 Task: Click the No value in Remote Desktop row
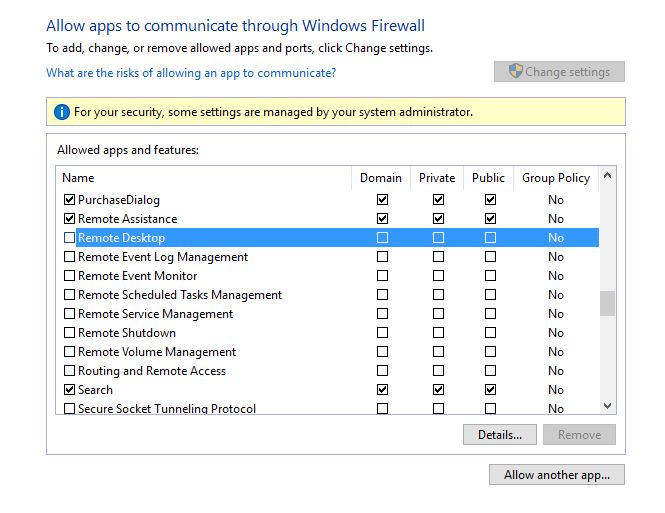point(556,237)
